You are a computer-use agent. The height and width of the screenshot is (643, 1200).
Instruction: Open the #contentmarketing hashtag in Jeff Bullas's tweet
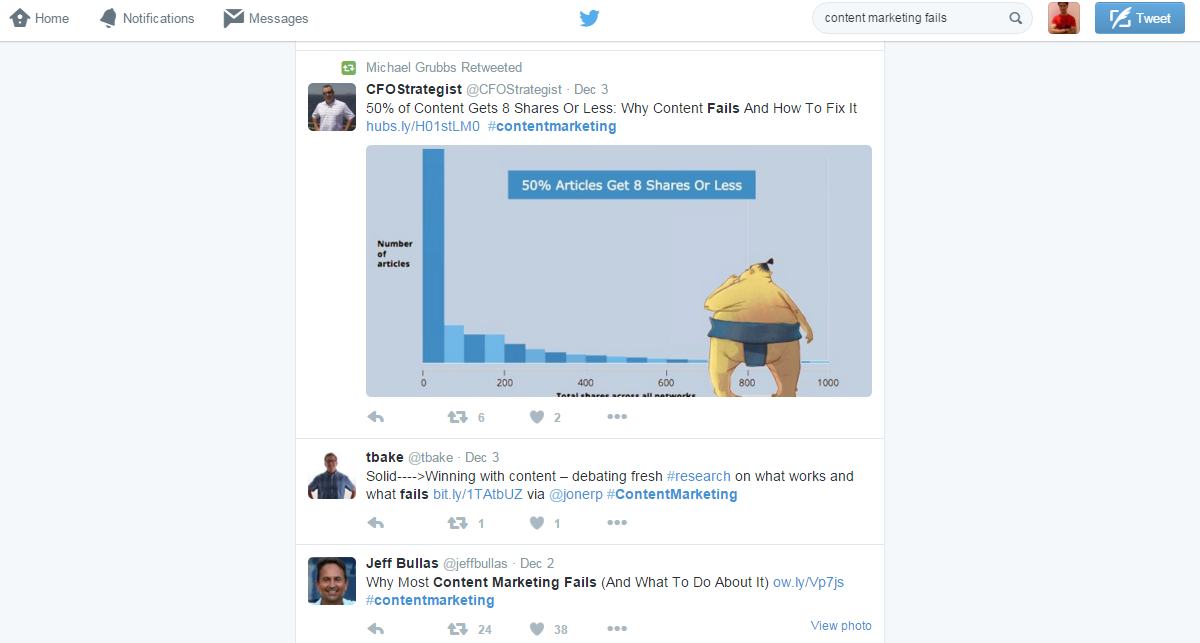pyautogui.click(x=430, y=600)
